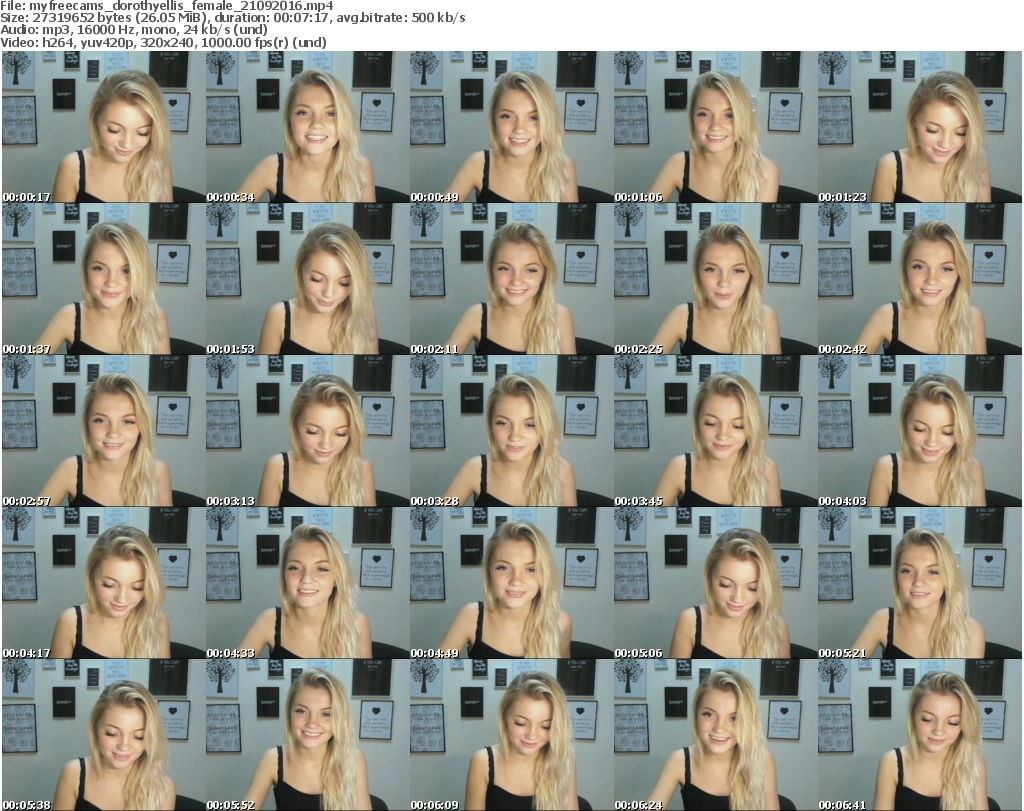
Task: Select the frame at 00:00:34
Action: click(307, 127)
